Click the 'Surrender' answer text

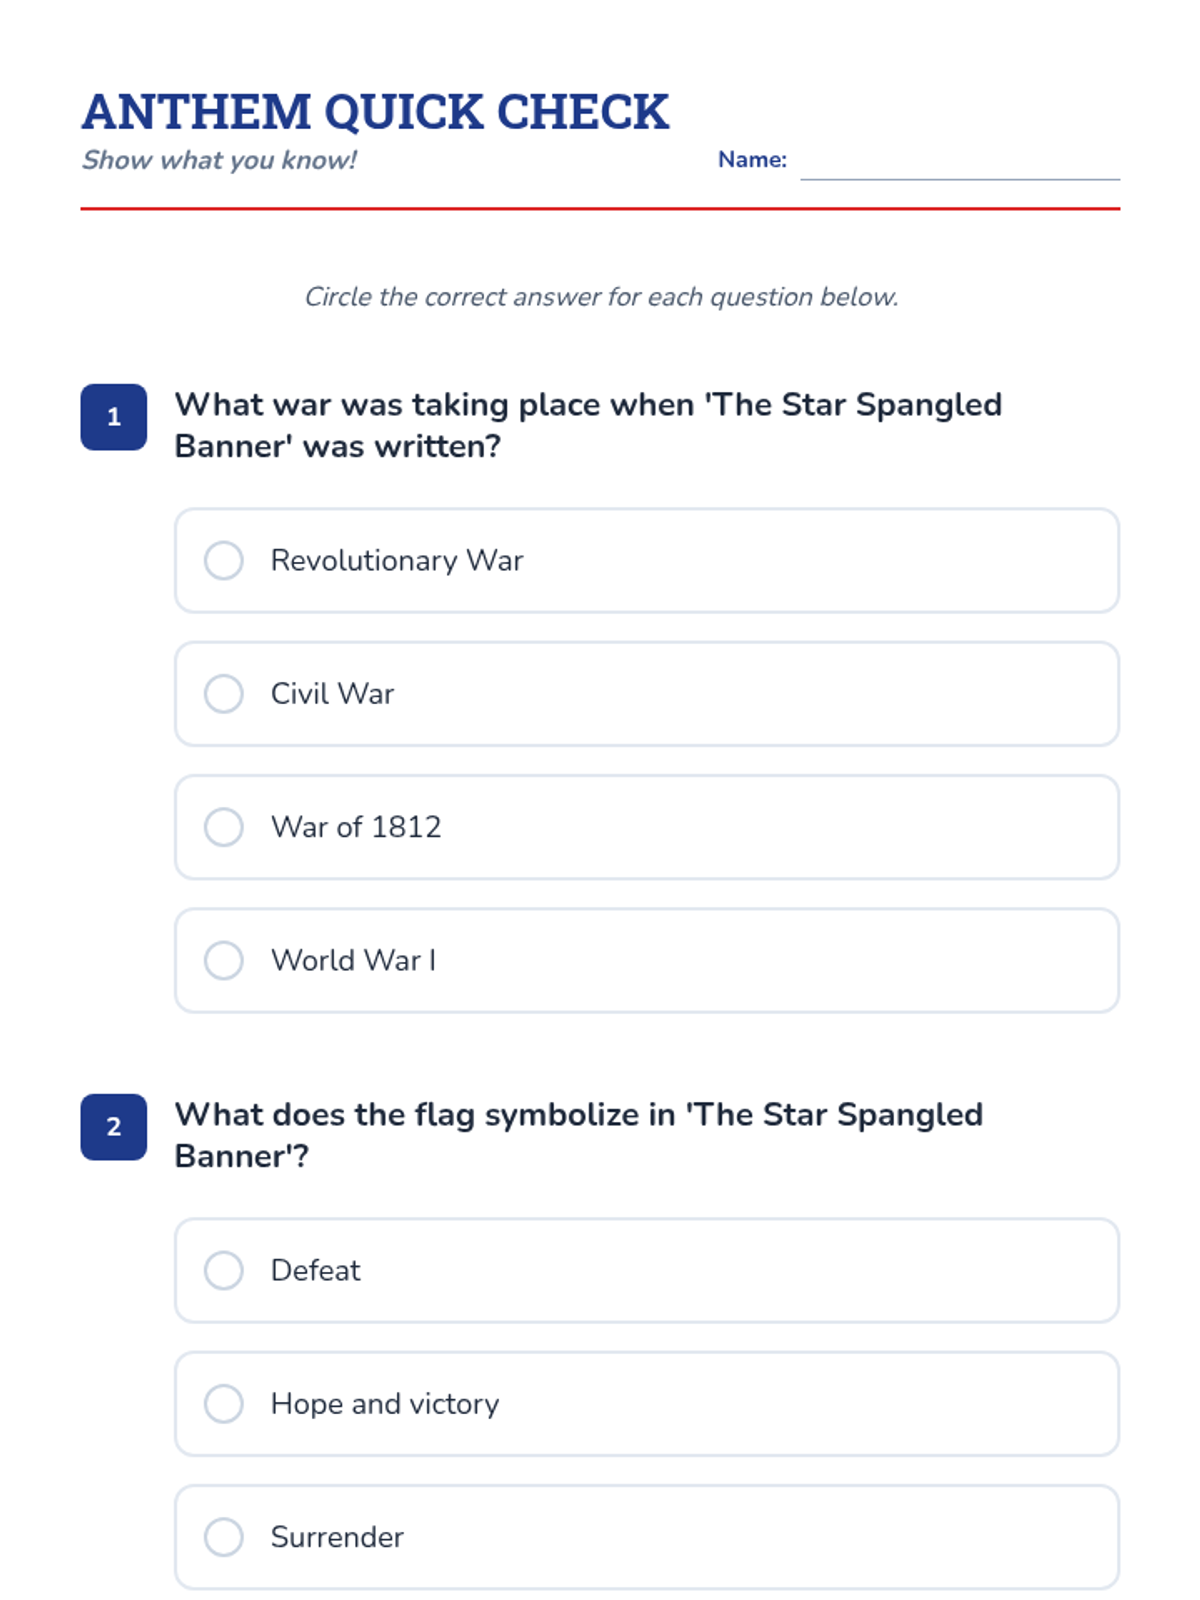[337, 1537]
